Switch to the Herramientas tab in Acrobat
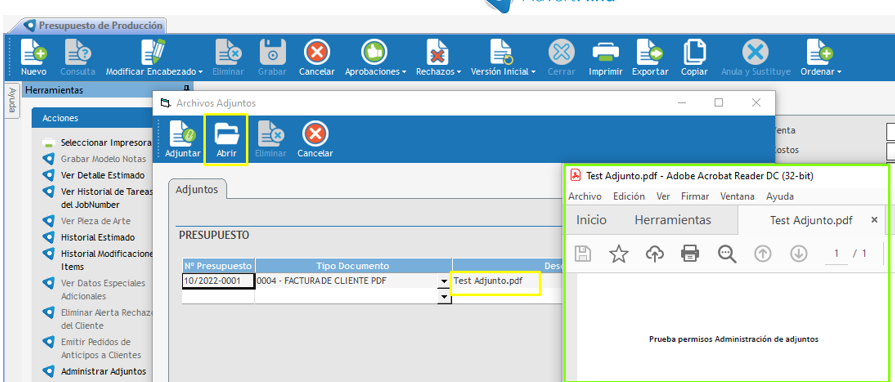 tap(673, 220)
